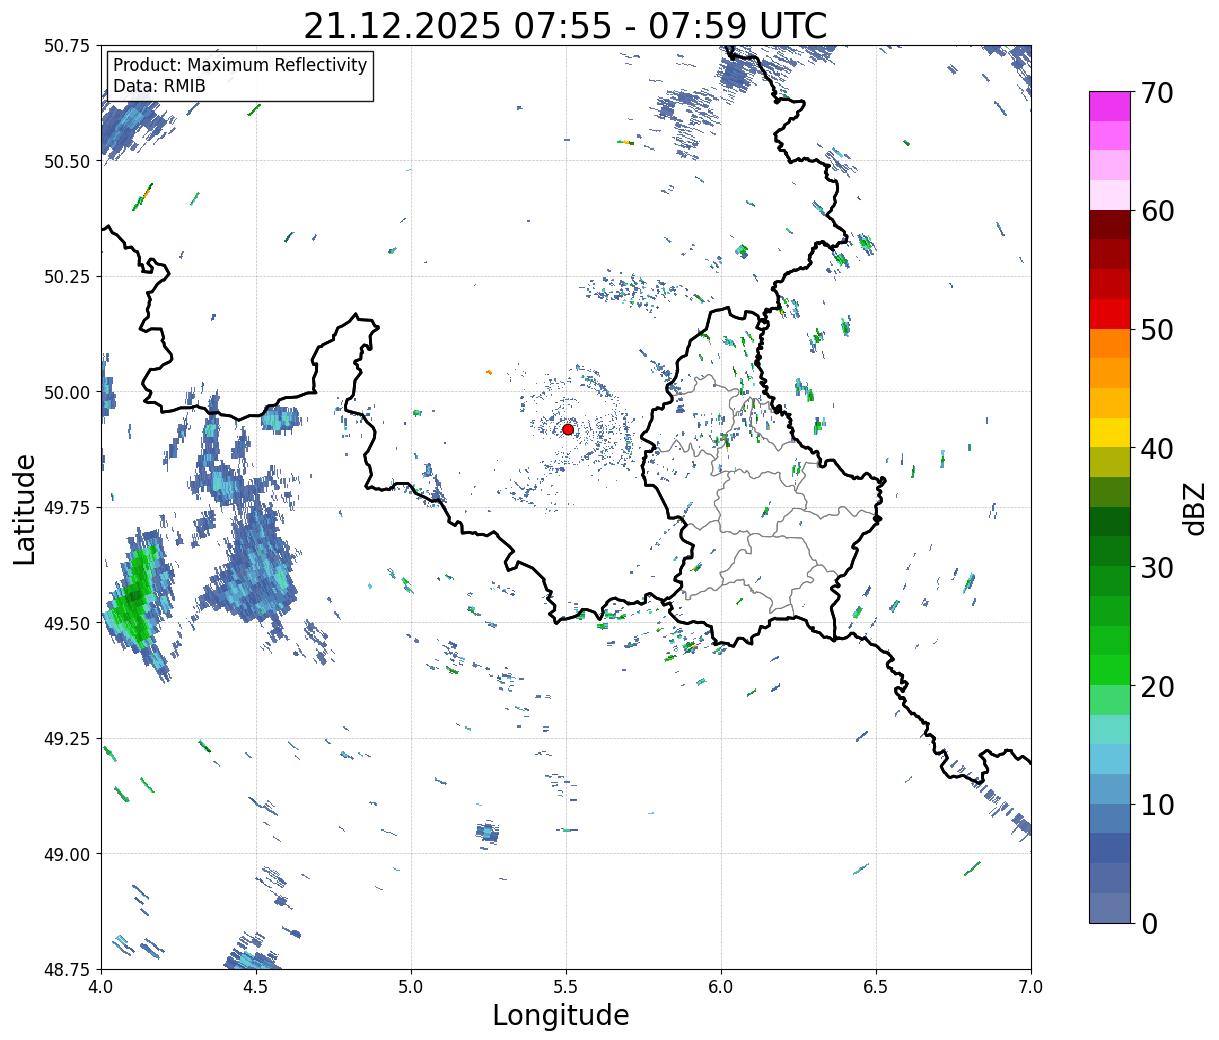The height and width of the screenshot is (1040, 1219).
Task: Click the yellow colorbar swatch just above 40
Action: tap(1110, 433)
